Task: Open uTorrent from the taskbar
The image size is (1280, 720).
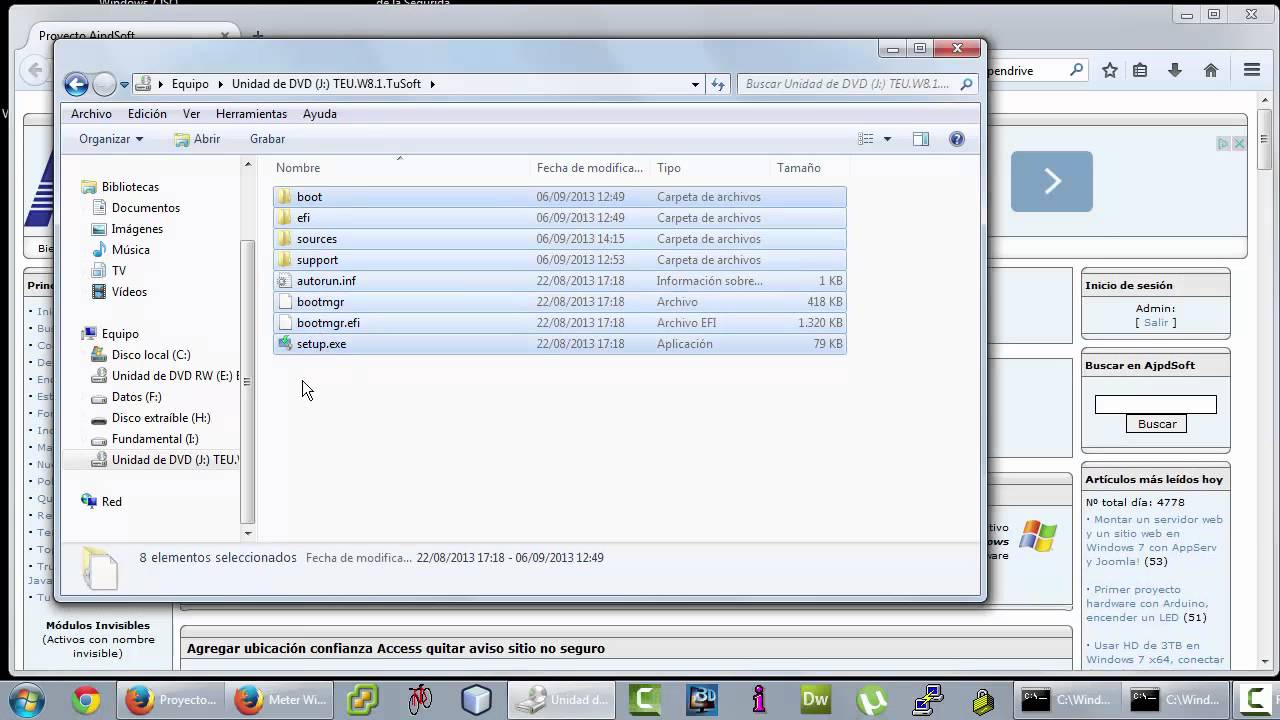Action: click(x=874, y=700)
